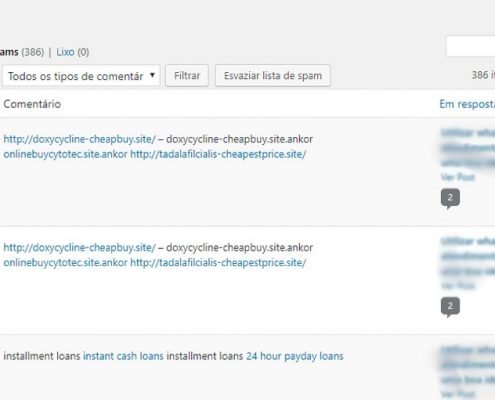Image resolution: width=495 pixels, height=400 pixels.
Task: Open second comment's doxycycline-cheapbuy.site link
Action: click(79, 247)
